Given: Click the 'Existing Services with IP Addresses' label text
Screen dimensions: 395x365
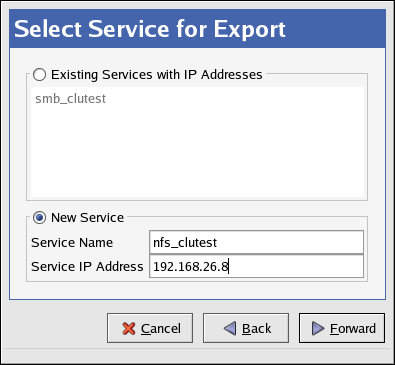Looking at the screenshot, I should (x=157, y=75).
